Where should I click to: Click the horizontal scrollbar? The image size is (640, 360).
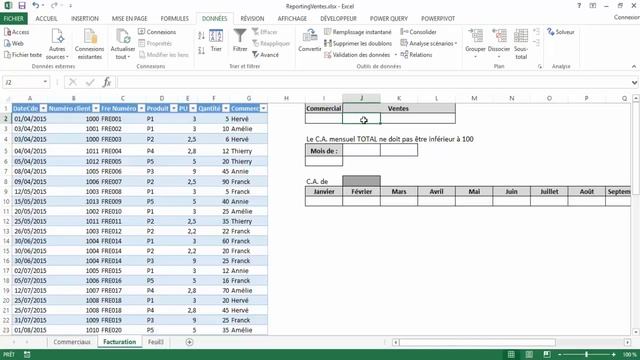point(477,342)
